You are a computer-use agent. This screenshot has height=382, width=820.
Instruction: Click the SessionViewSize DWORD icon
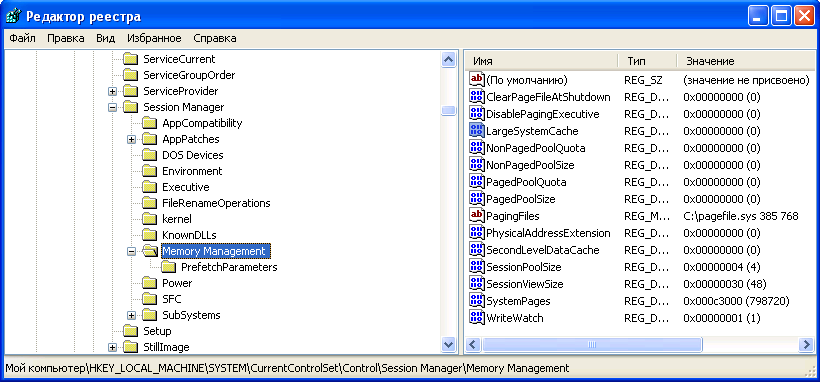pos(476,284)
